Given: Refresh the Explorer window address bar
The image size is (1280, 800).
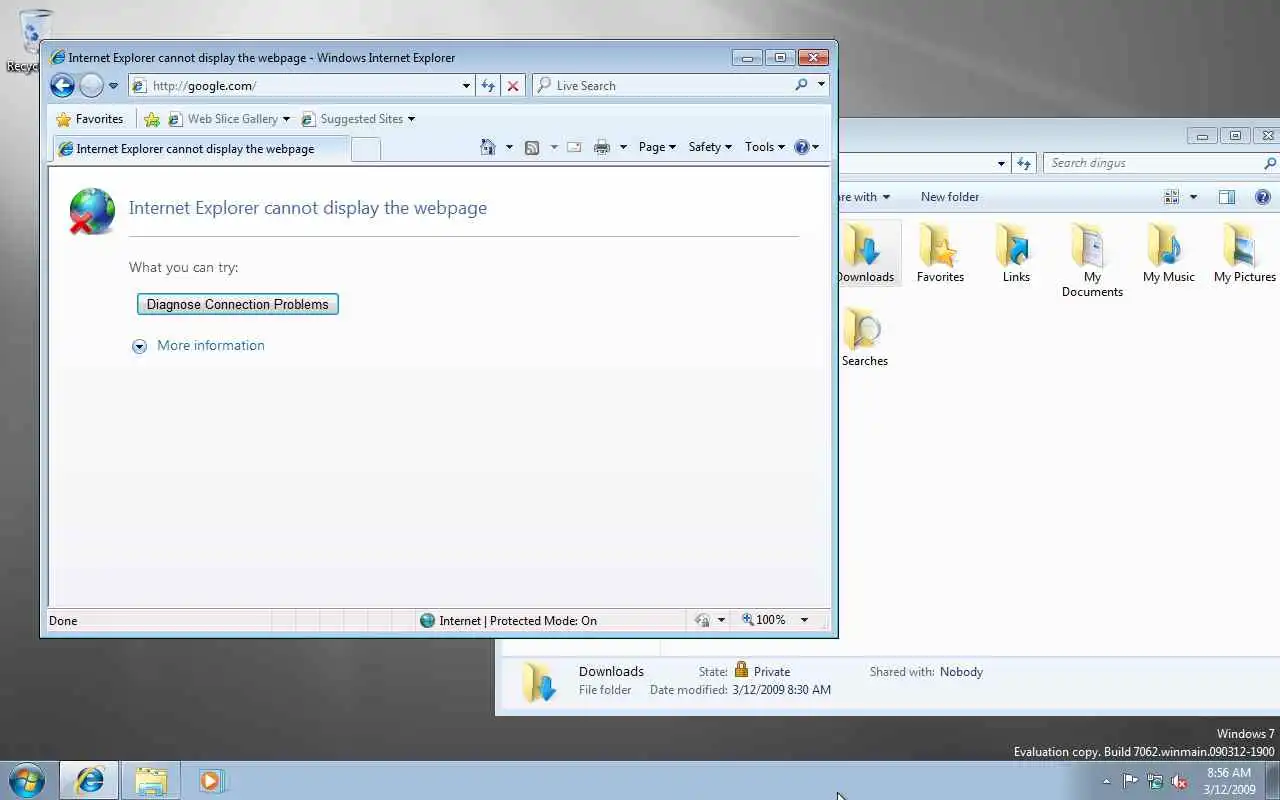Looking at the screenshot, I should [x=1024, y=163].
